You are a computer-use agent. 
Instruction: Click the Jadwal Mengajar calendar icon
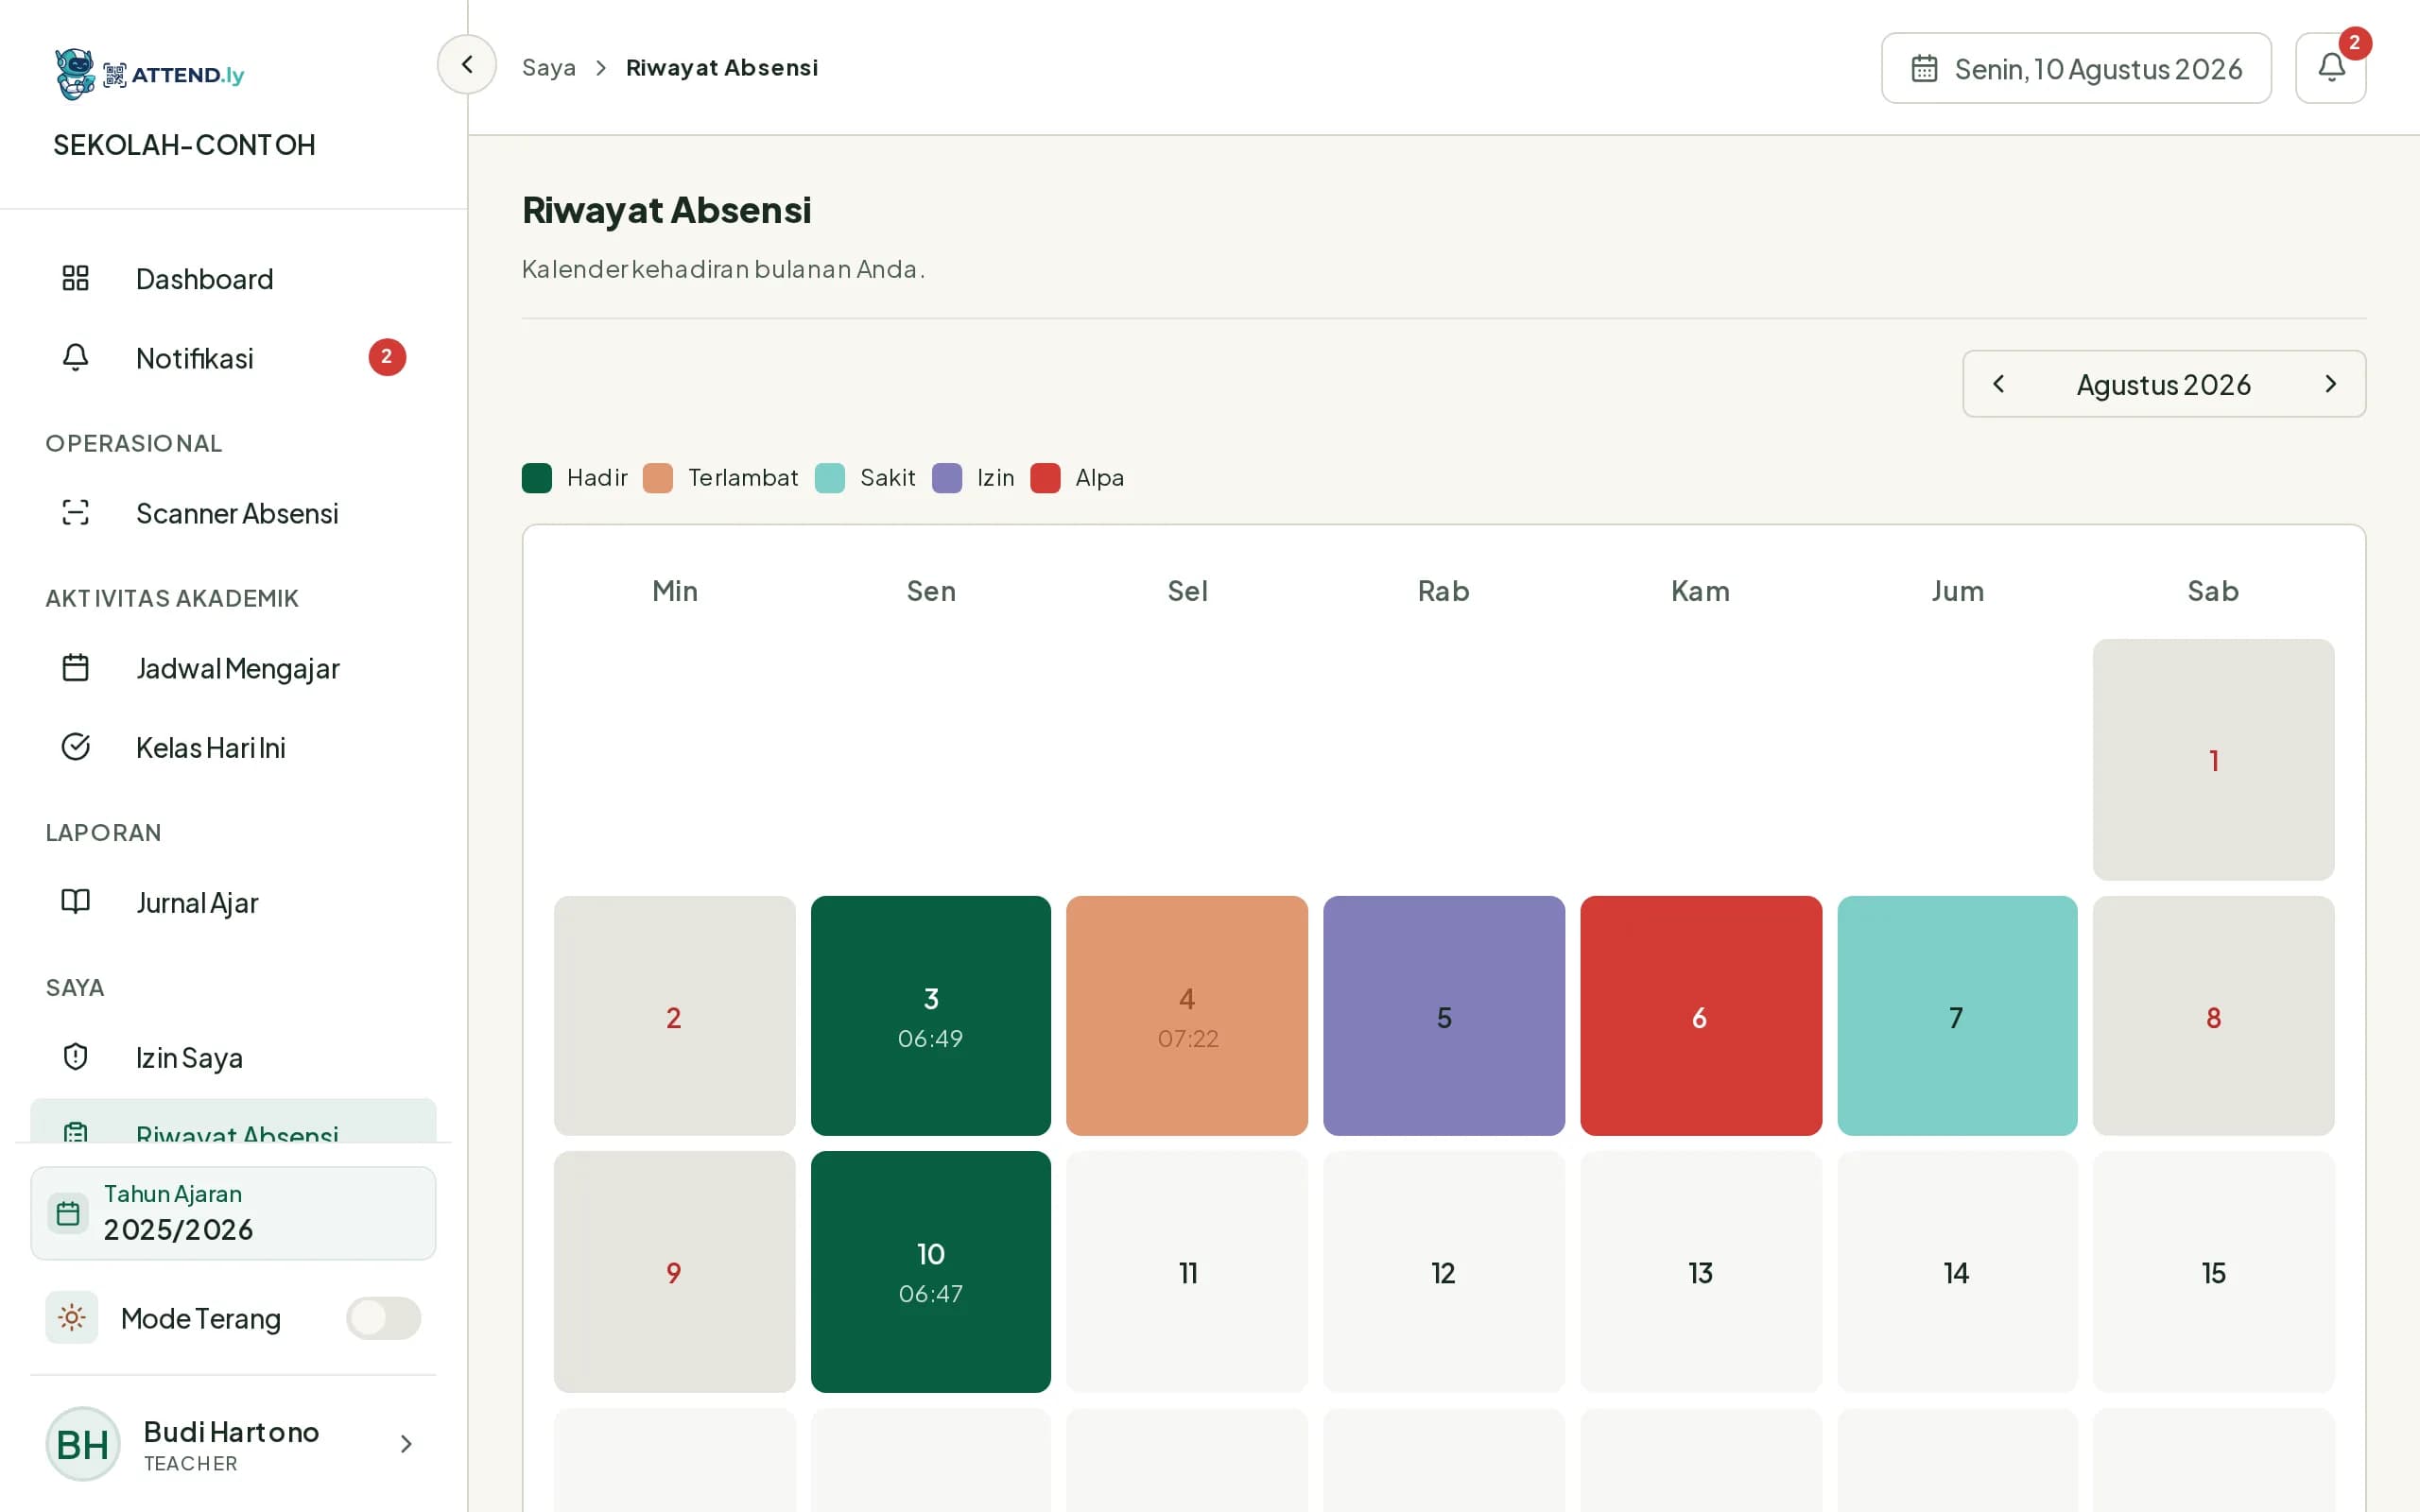pos(76,667)
